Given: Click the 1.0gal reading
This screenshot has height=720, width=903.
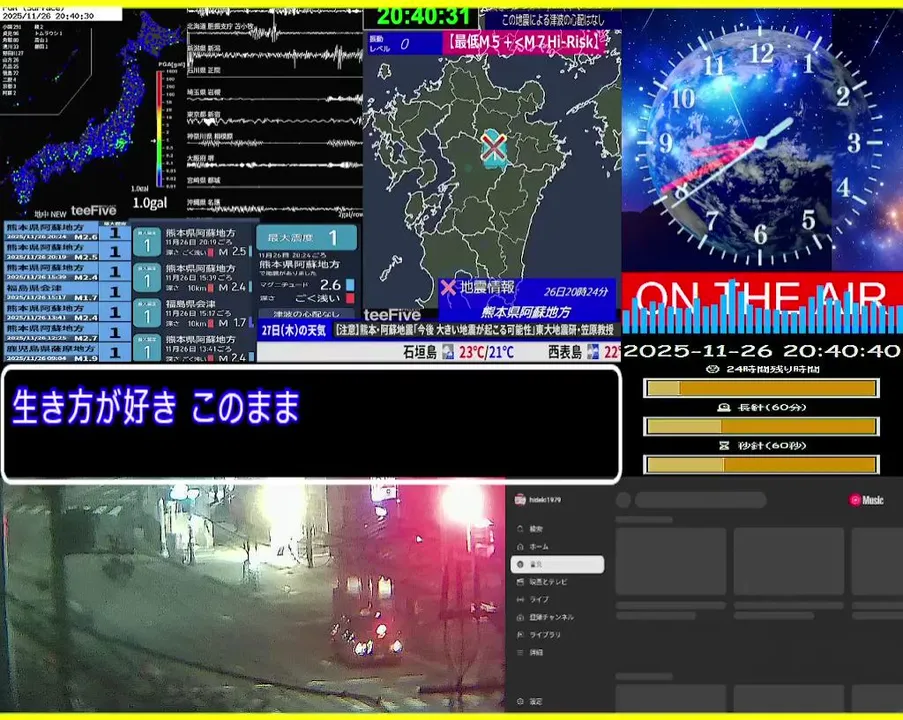Looking at the screenshot, I should (150, 203).
